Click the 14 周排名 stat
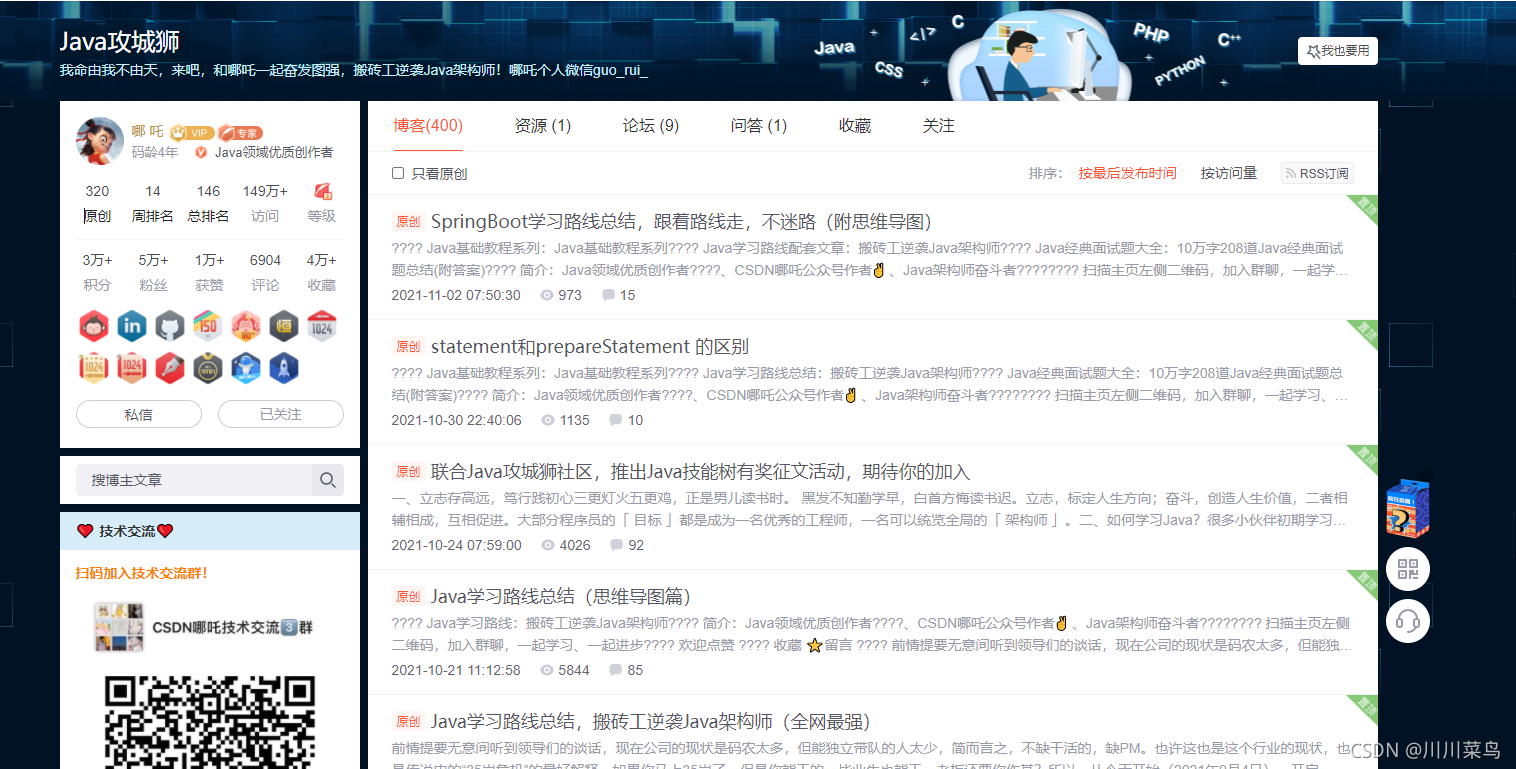 coord(153,203)
